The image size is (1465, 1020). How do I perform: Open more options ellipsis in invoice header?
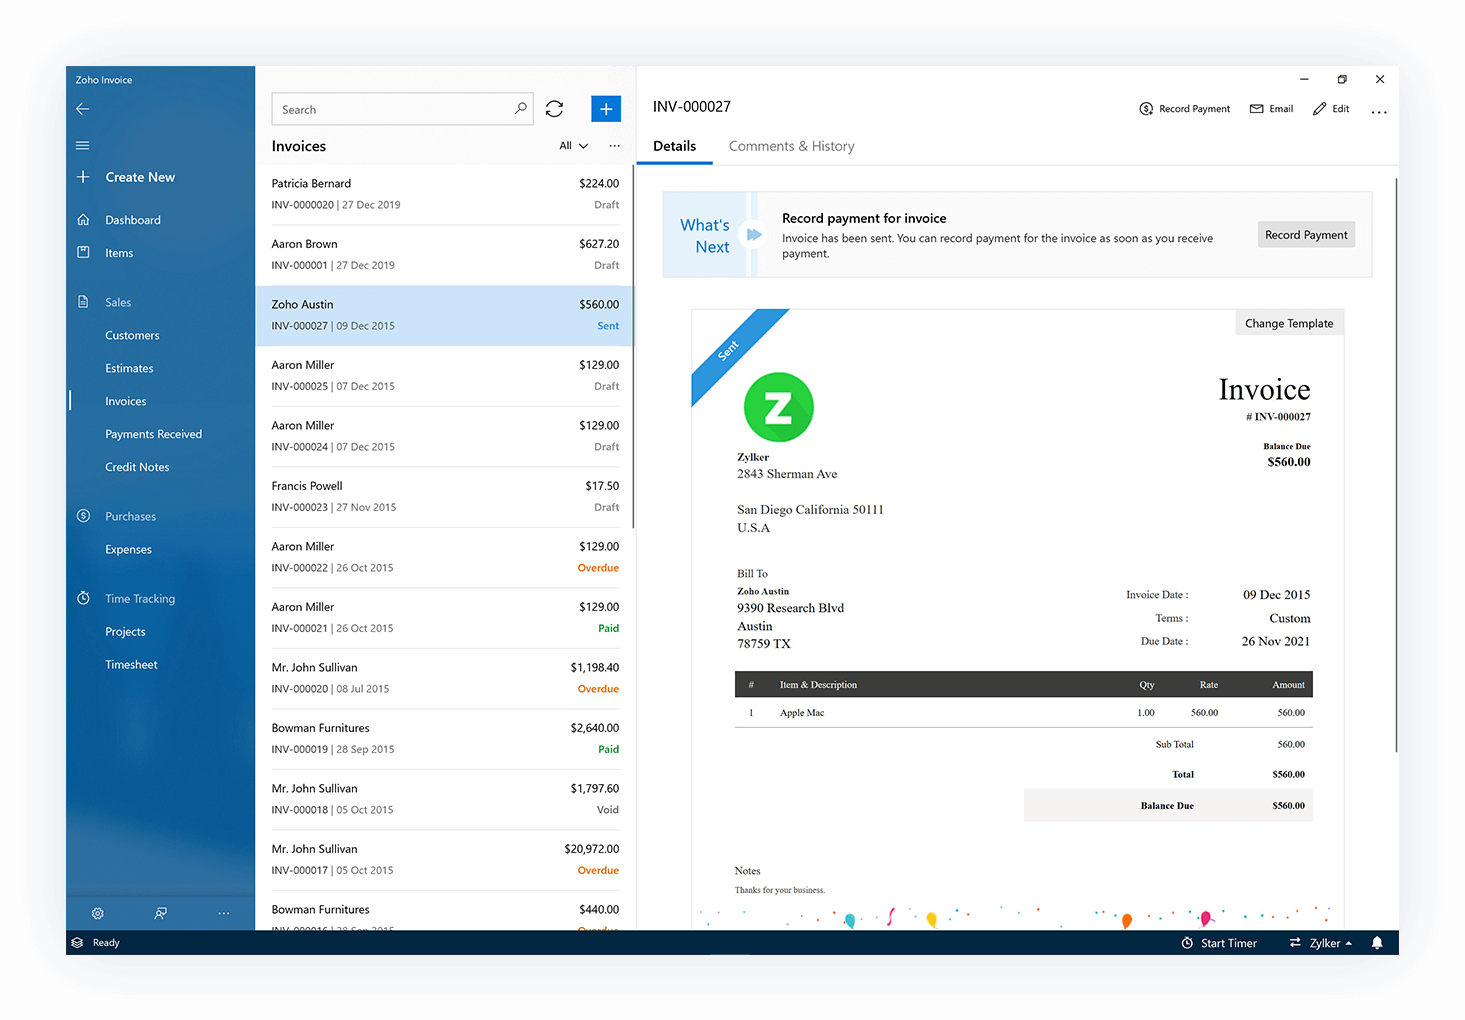click(x=1379, y=111)
